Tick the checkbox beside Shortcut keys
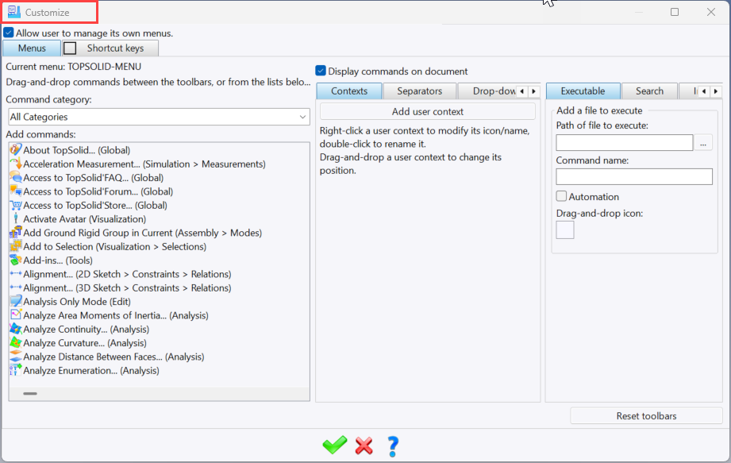Image resolution: width=731 pixels, height=463 pixels. 70,48
